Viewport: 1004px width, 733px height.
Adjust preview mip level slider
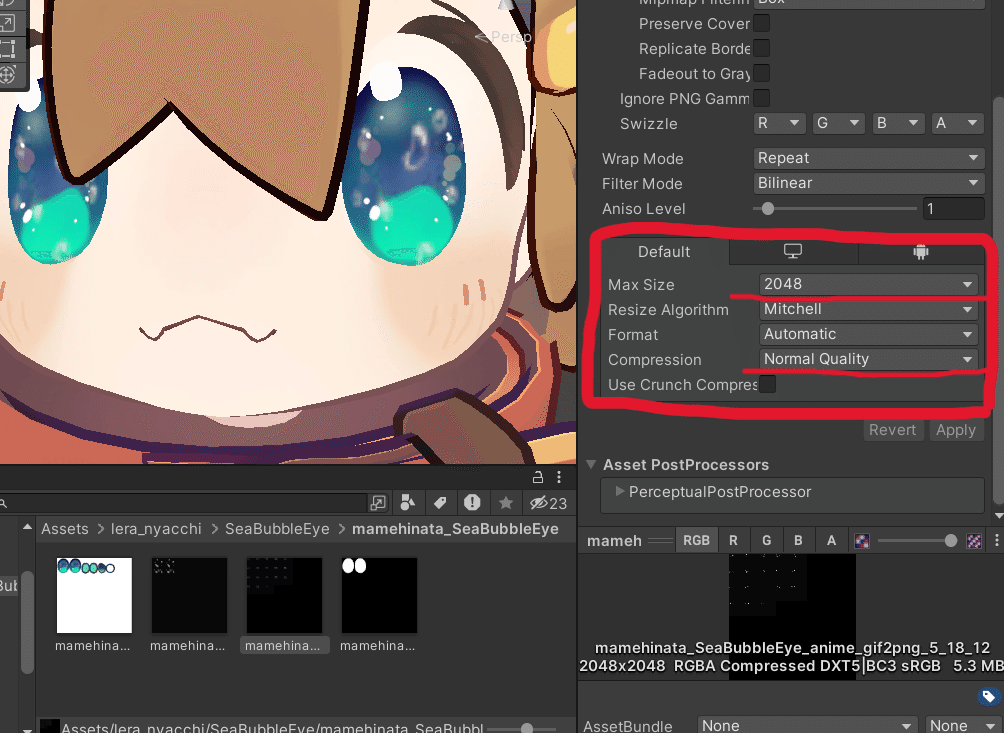click(x=951, y=541)
